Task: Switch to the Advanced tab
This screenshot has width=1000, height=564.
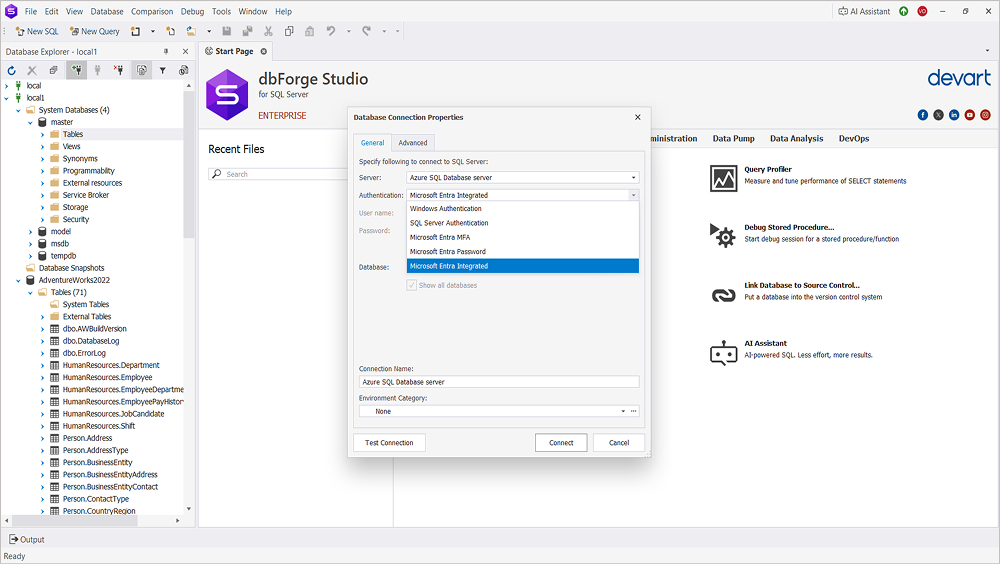Action: coord(413,143)
